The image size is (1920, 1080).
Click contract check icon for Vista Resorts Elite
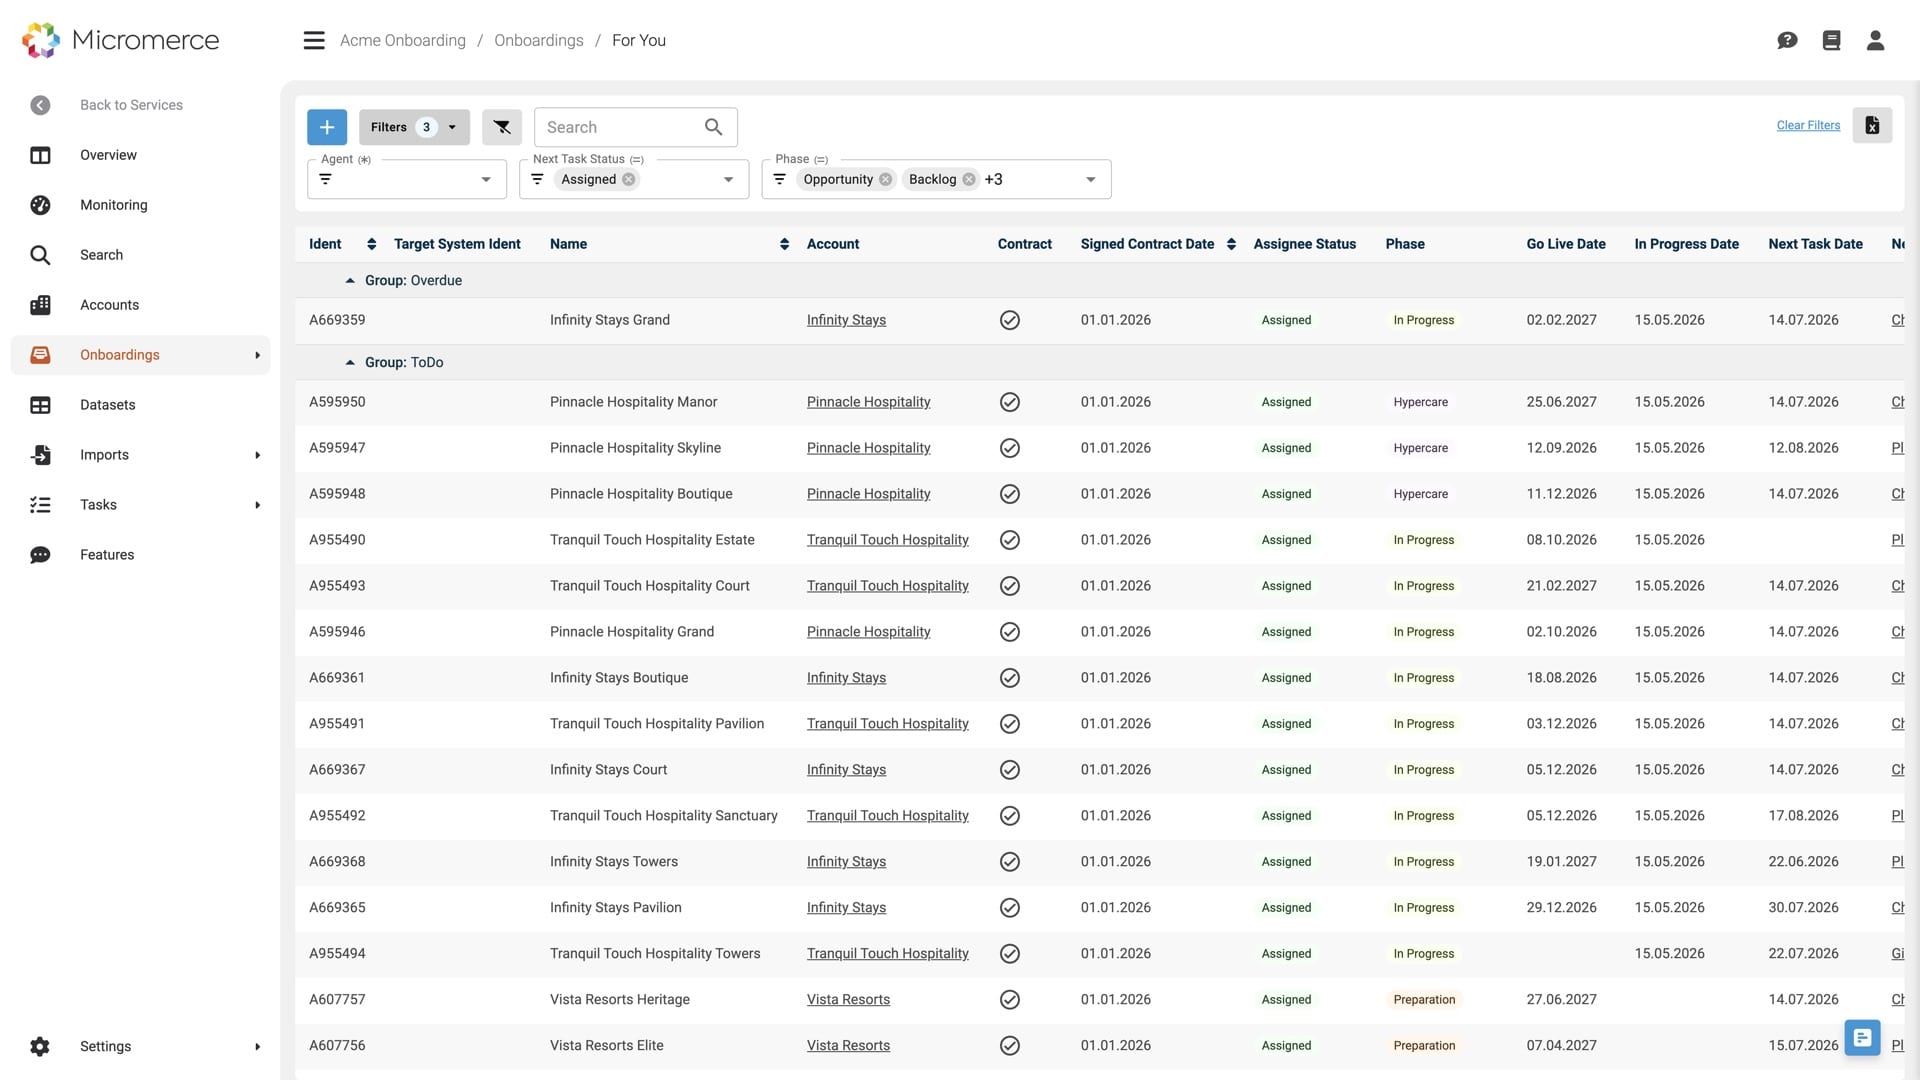pyautogui.click(x=1010, y=1046)
